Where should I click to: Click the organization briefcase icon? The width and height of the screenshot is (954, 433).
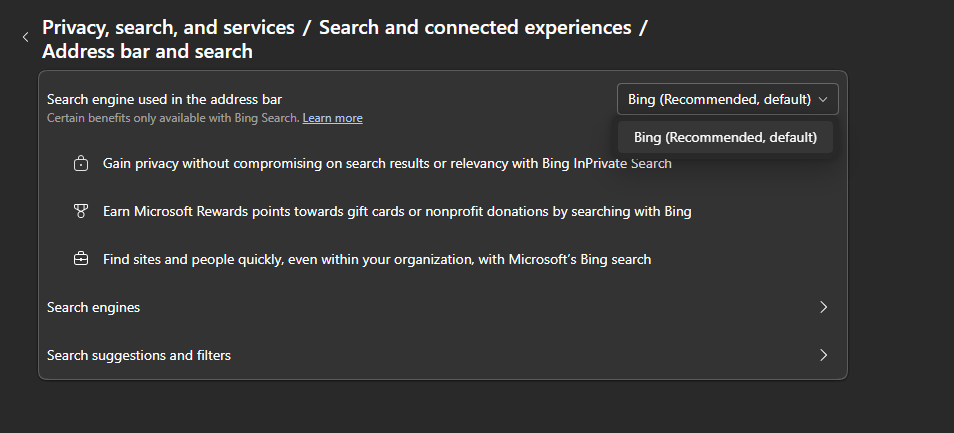81,259
